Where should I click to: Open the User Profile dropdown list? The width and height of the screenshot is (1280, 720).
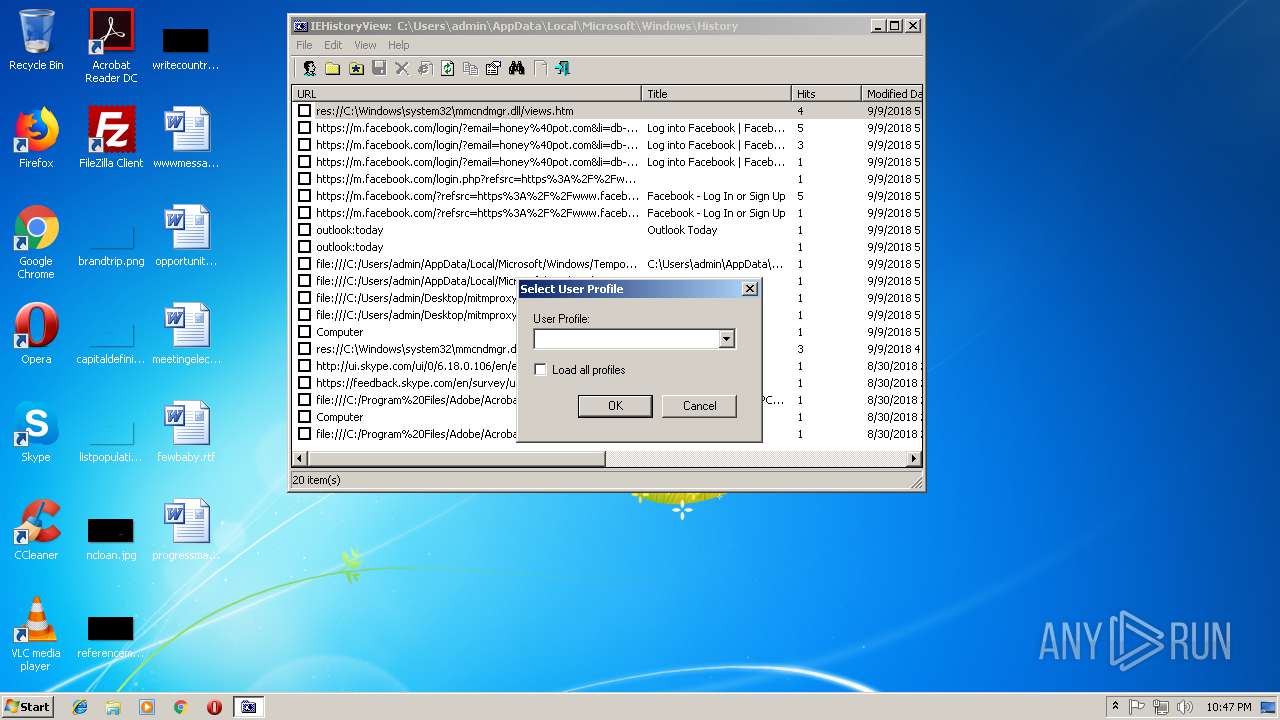(x=727, y=339)
